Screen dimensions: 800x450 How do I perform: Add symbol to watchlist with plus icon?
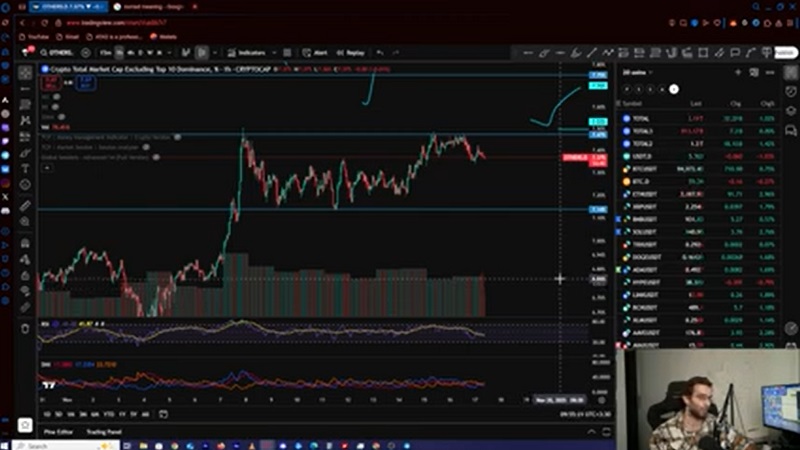point(738,72)
